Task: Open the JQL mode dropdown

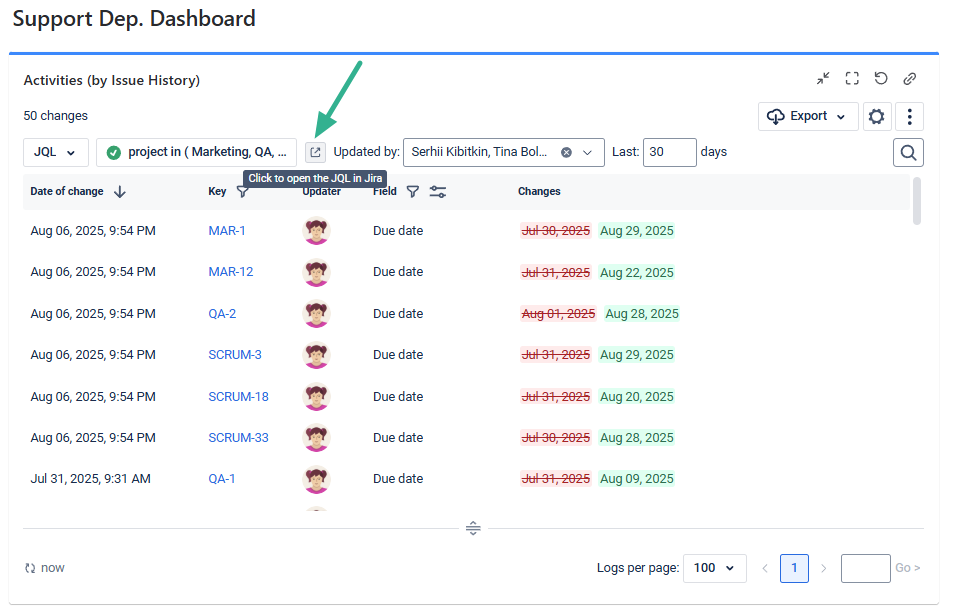Action: coord(55,152)
